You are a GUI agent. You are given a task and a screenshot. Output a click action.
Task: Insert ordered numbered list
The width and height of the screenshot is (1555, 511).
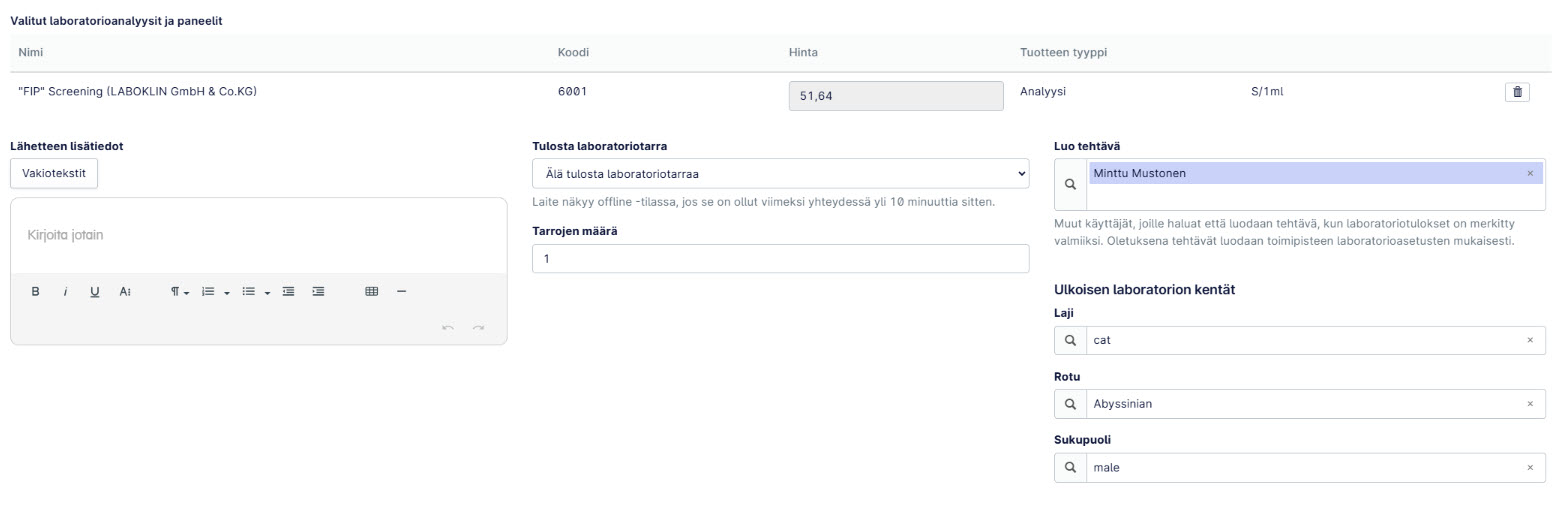[208, 292]
